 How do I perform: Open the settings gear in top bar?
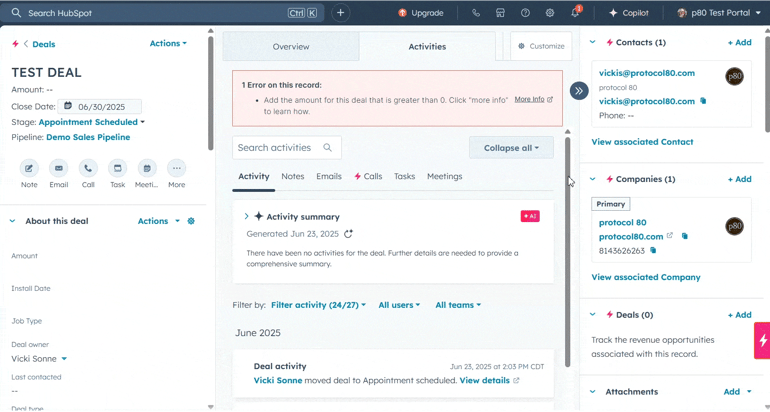tap(550, 13)
